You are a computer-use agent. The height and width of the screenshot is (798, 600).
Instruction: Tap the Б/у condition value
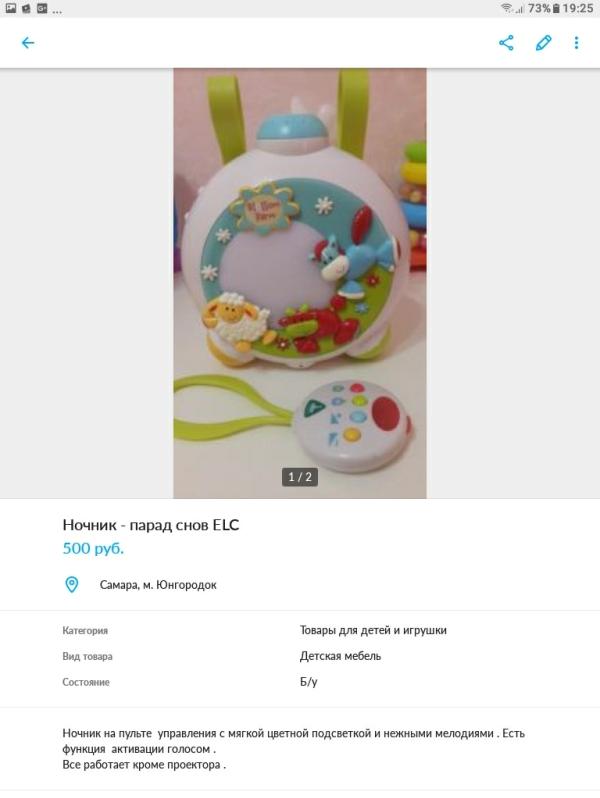pyautogui.click(x=308, y=682)
